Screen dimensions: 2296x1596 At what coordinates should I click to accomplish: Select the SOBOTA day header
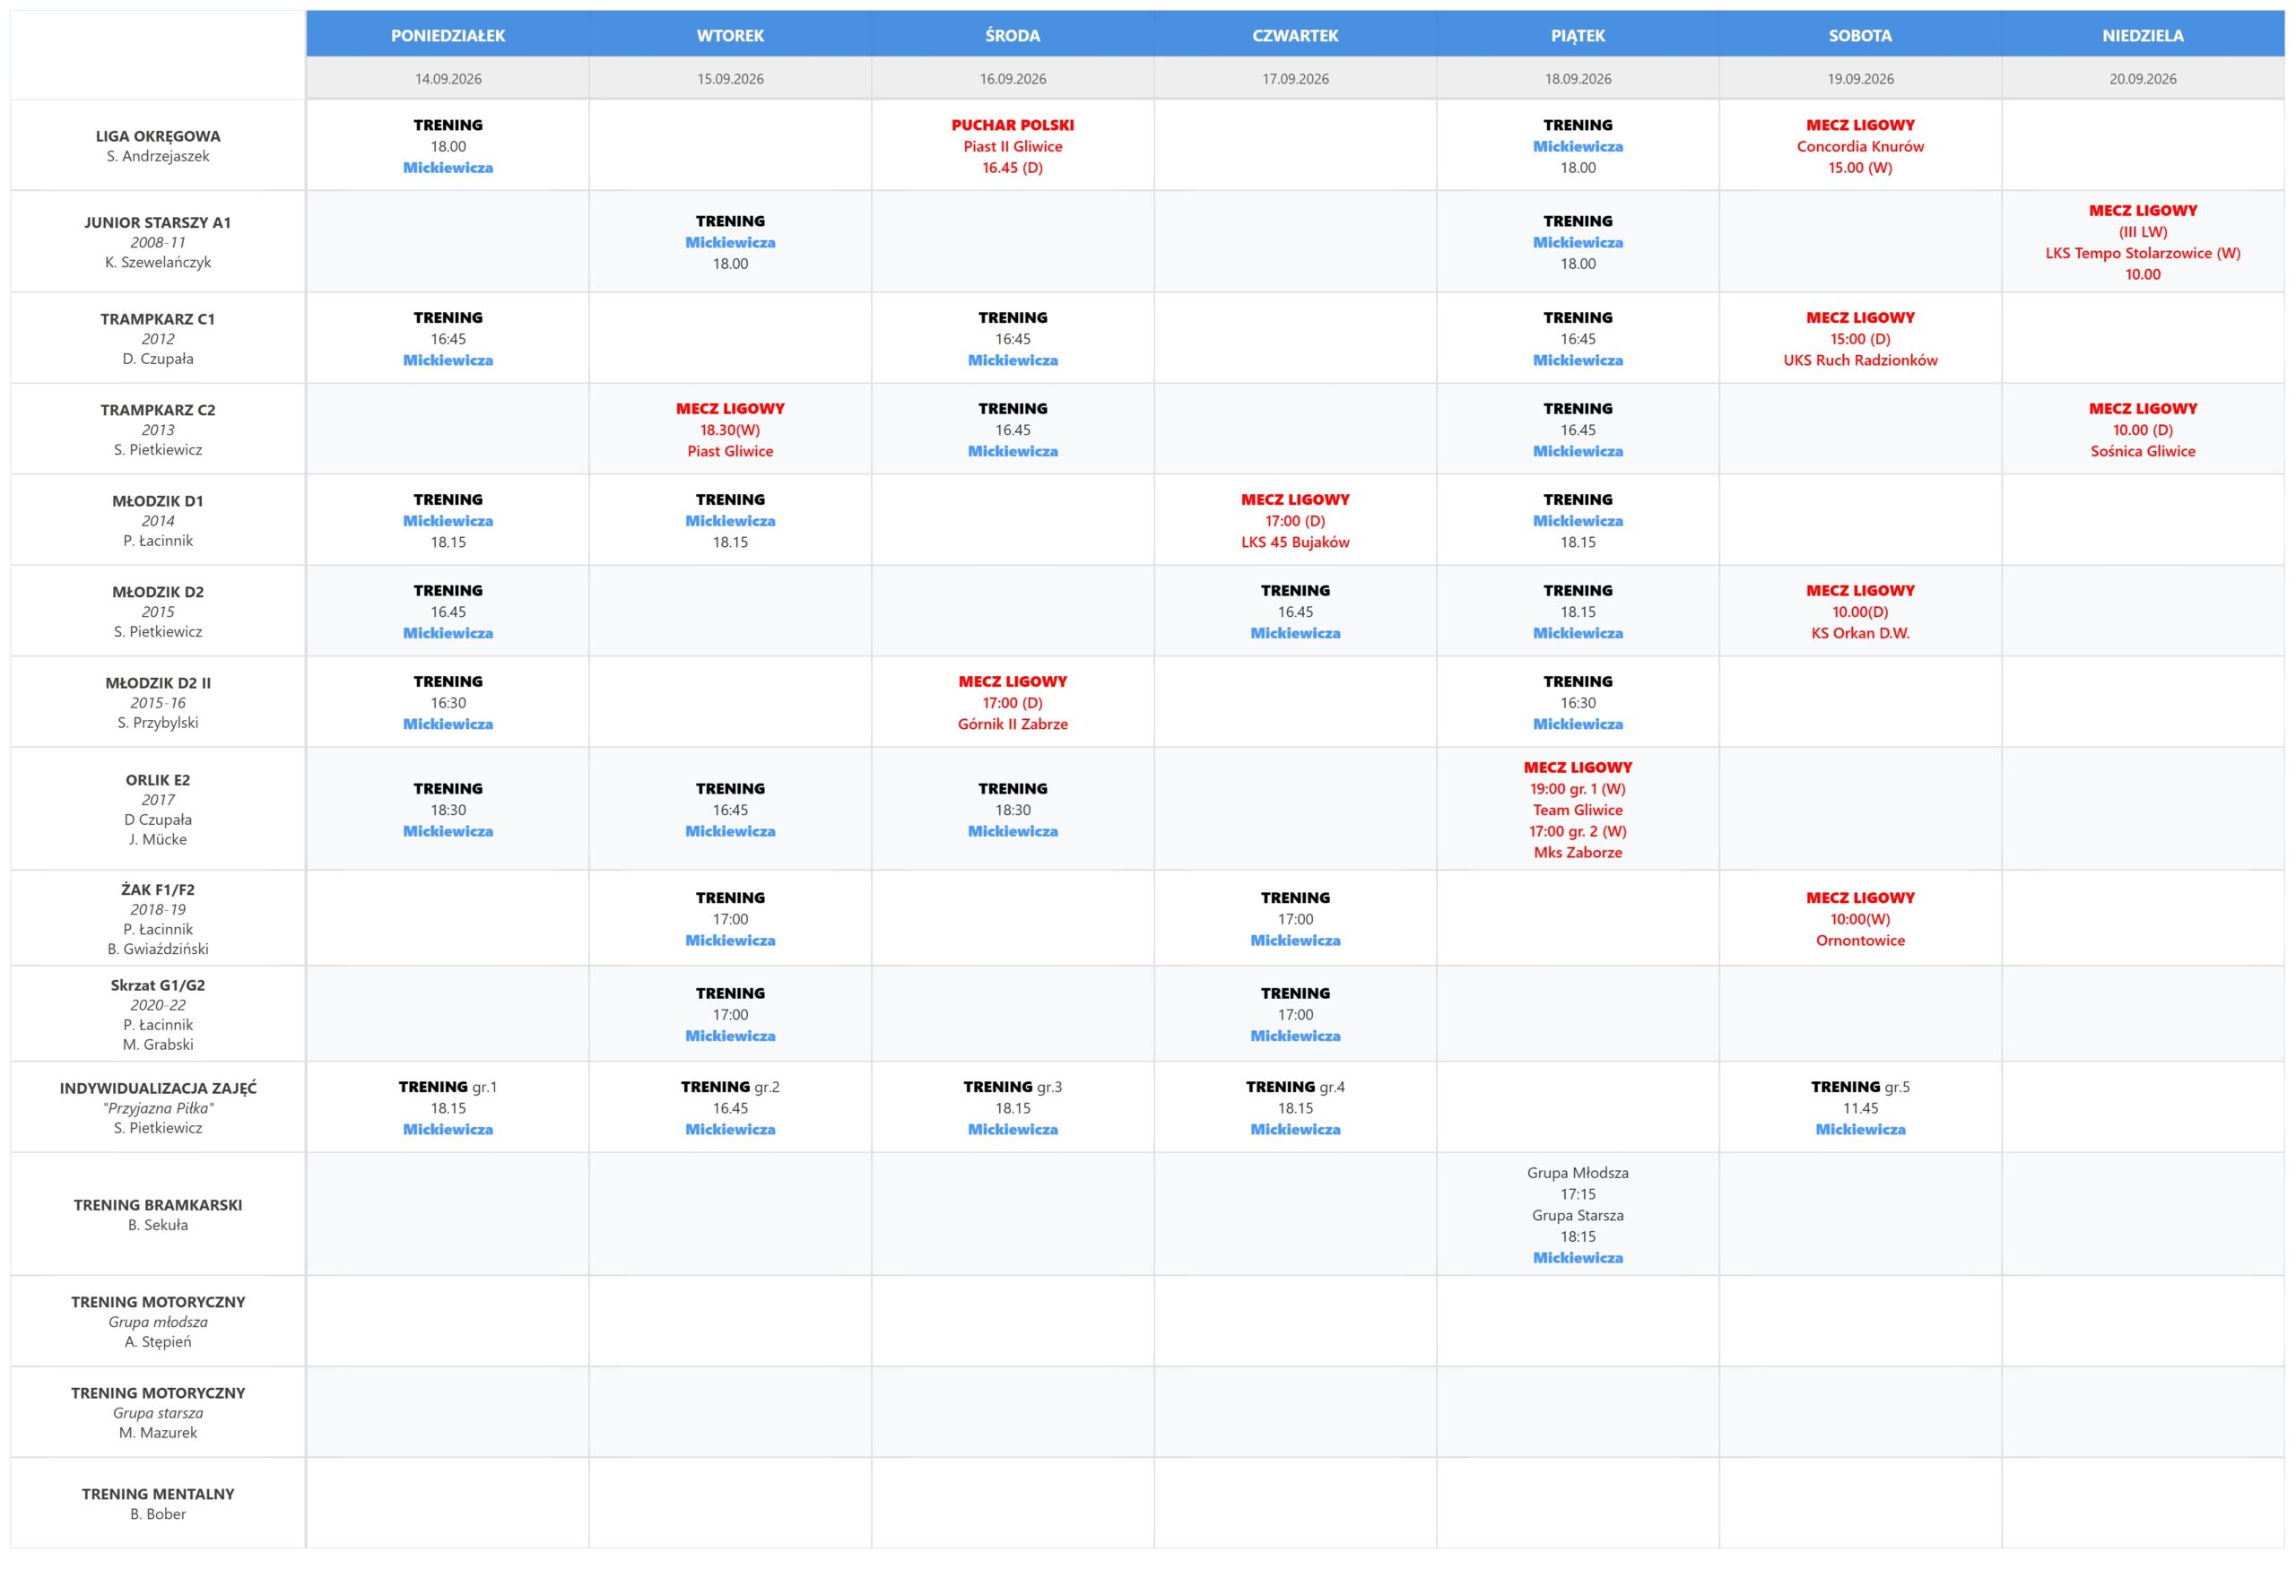tap(1860, 35)
